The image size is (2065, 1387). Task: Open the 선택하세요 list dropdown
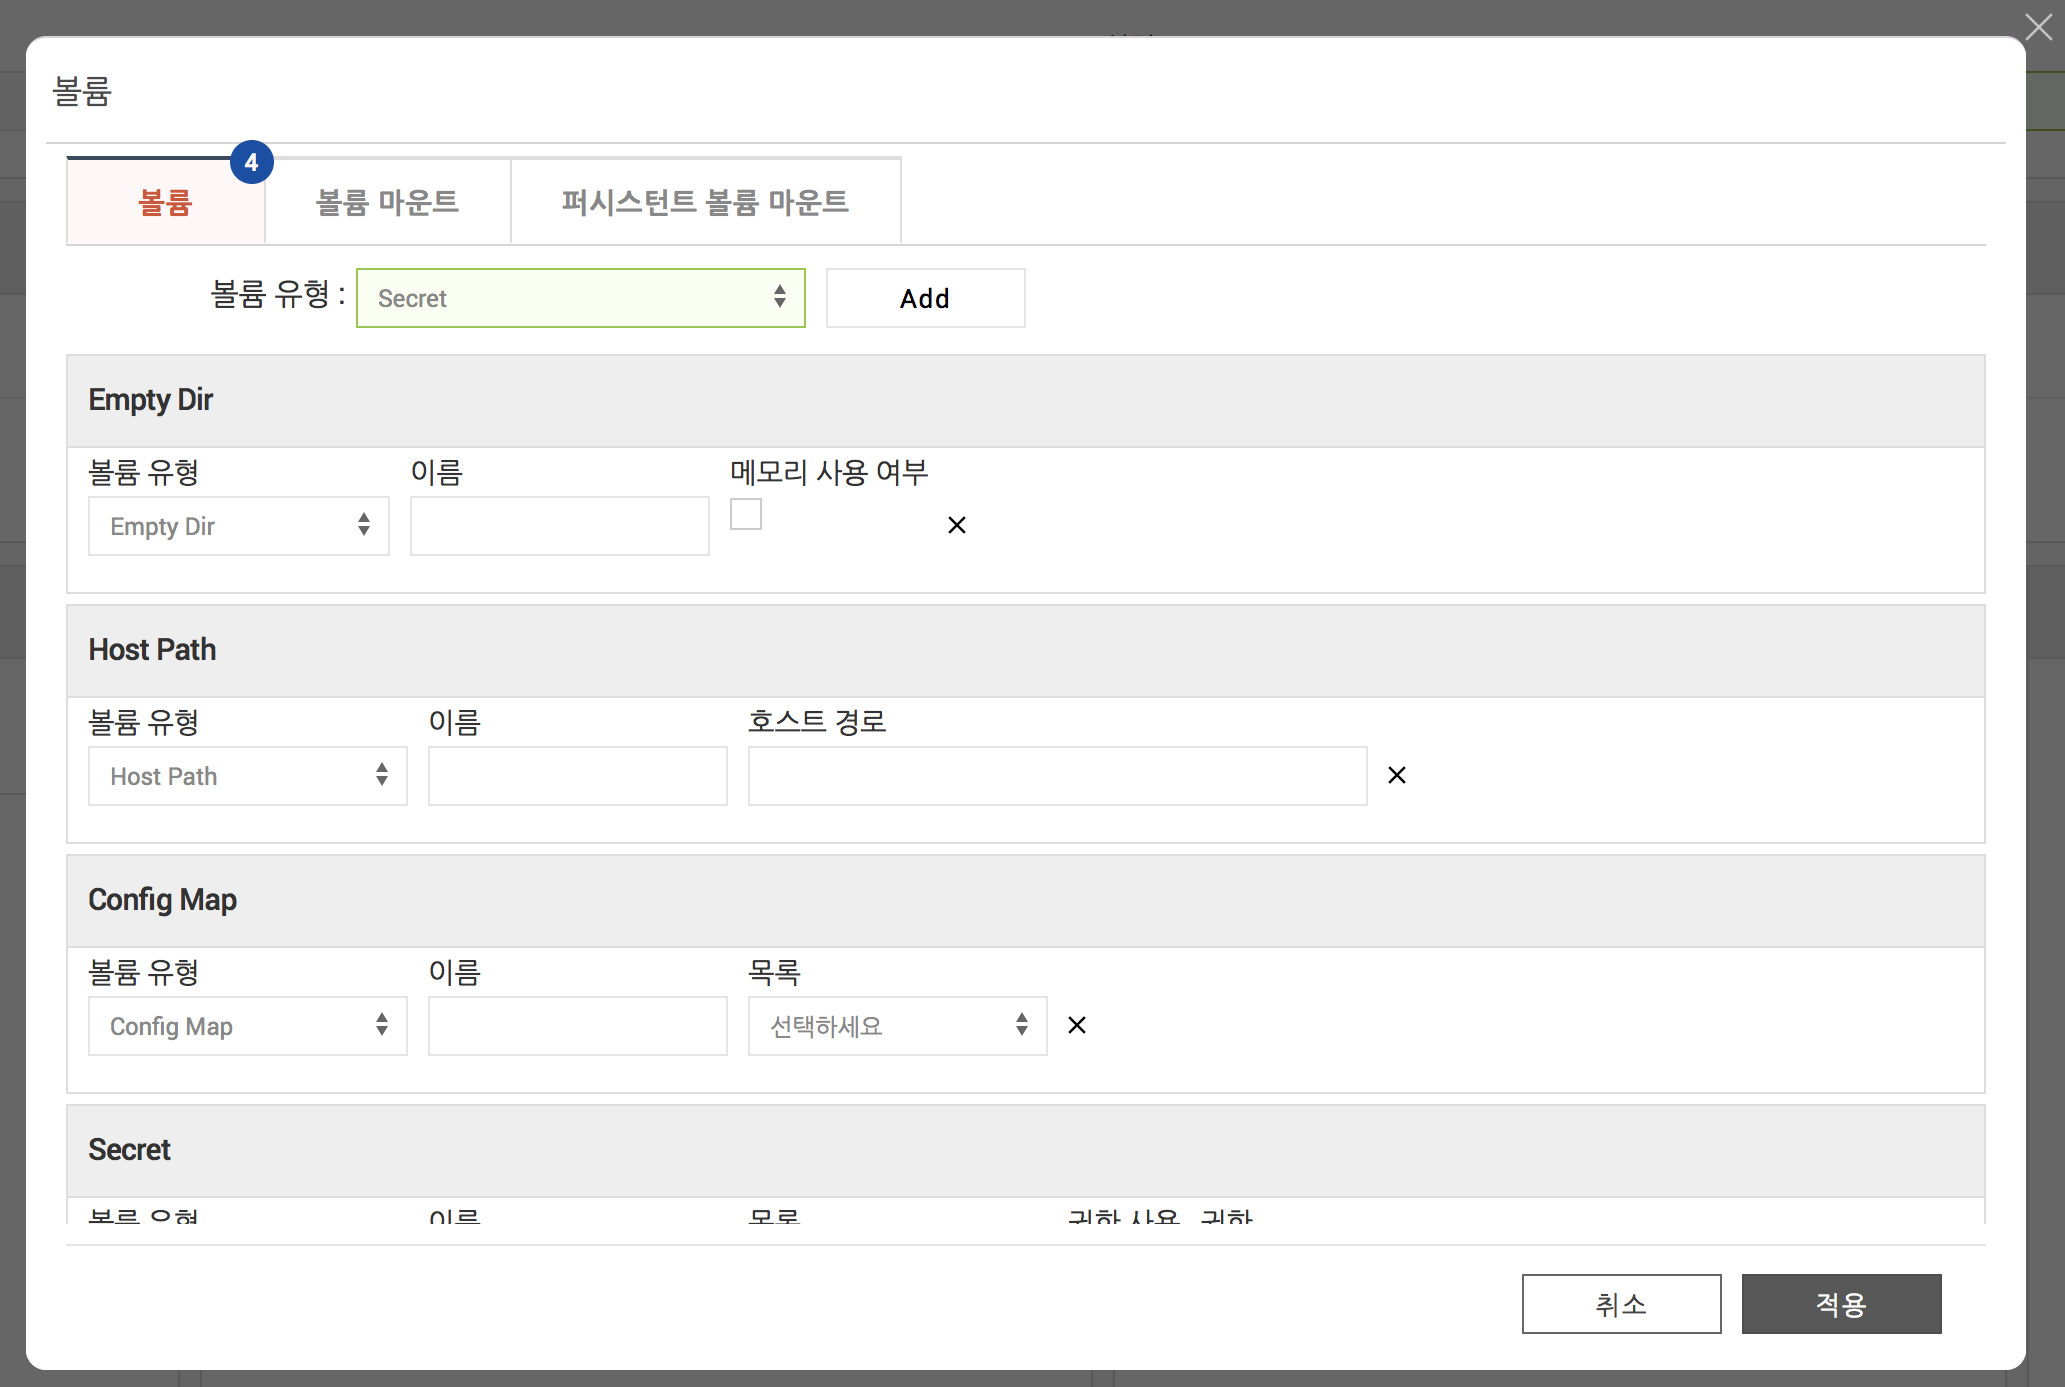[897, 1026]
